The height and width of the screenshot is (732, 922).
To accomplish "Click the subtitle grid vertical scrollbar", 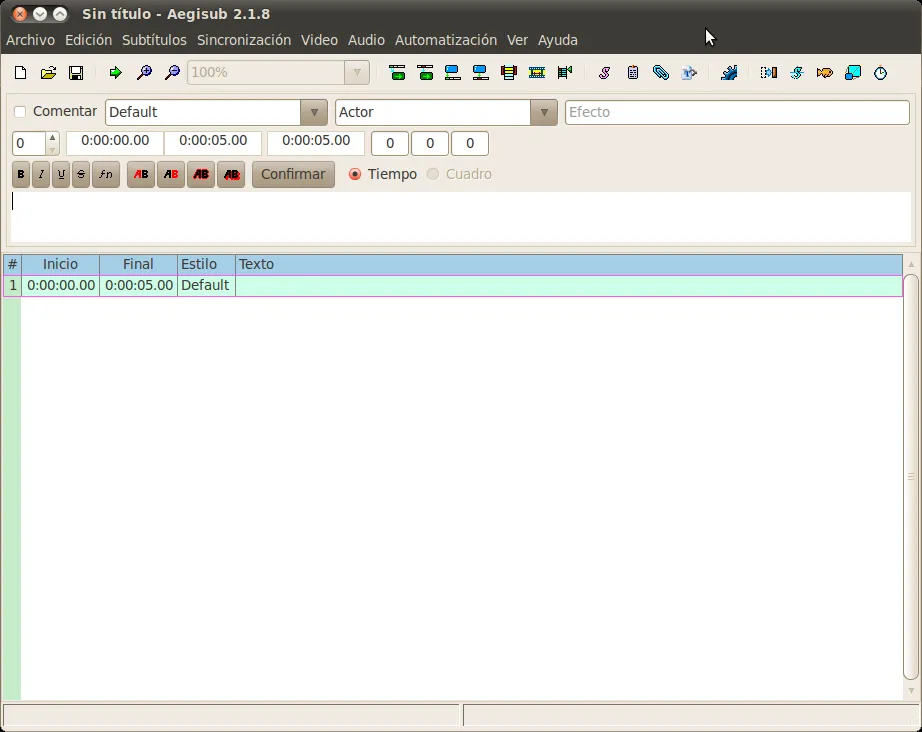I will click(911, 476).
